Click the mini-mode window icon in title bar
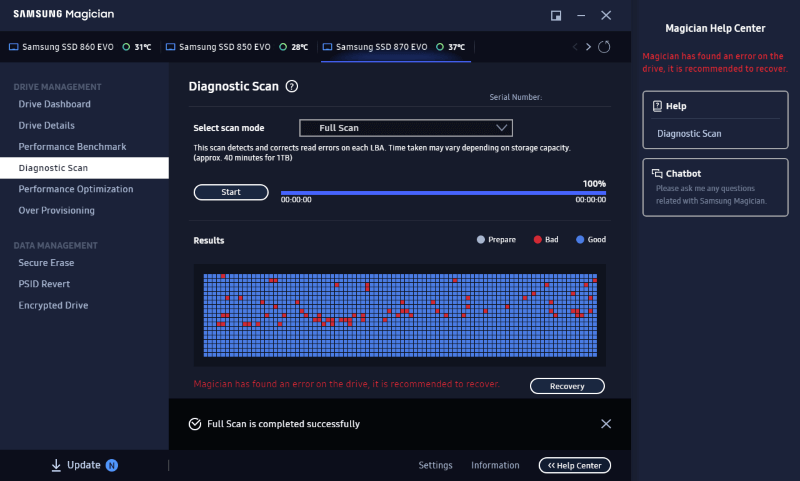Viewport: 800px width, 481px height. 556,15
